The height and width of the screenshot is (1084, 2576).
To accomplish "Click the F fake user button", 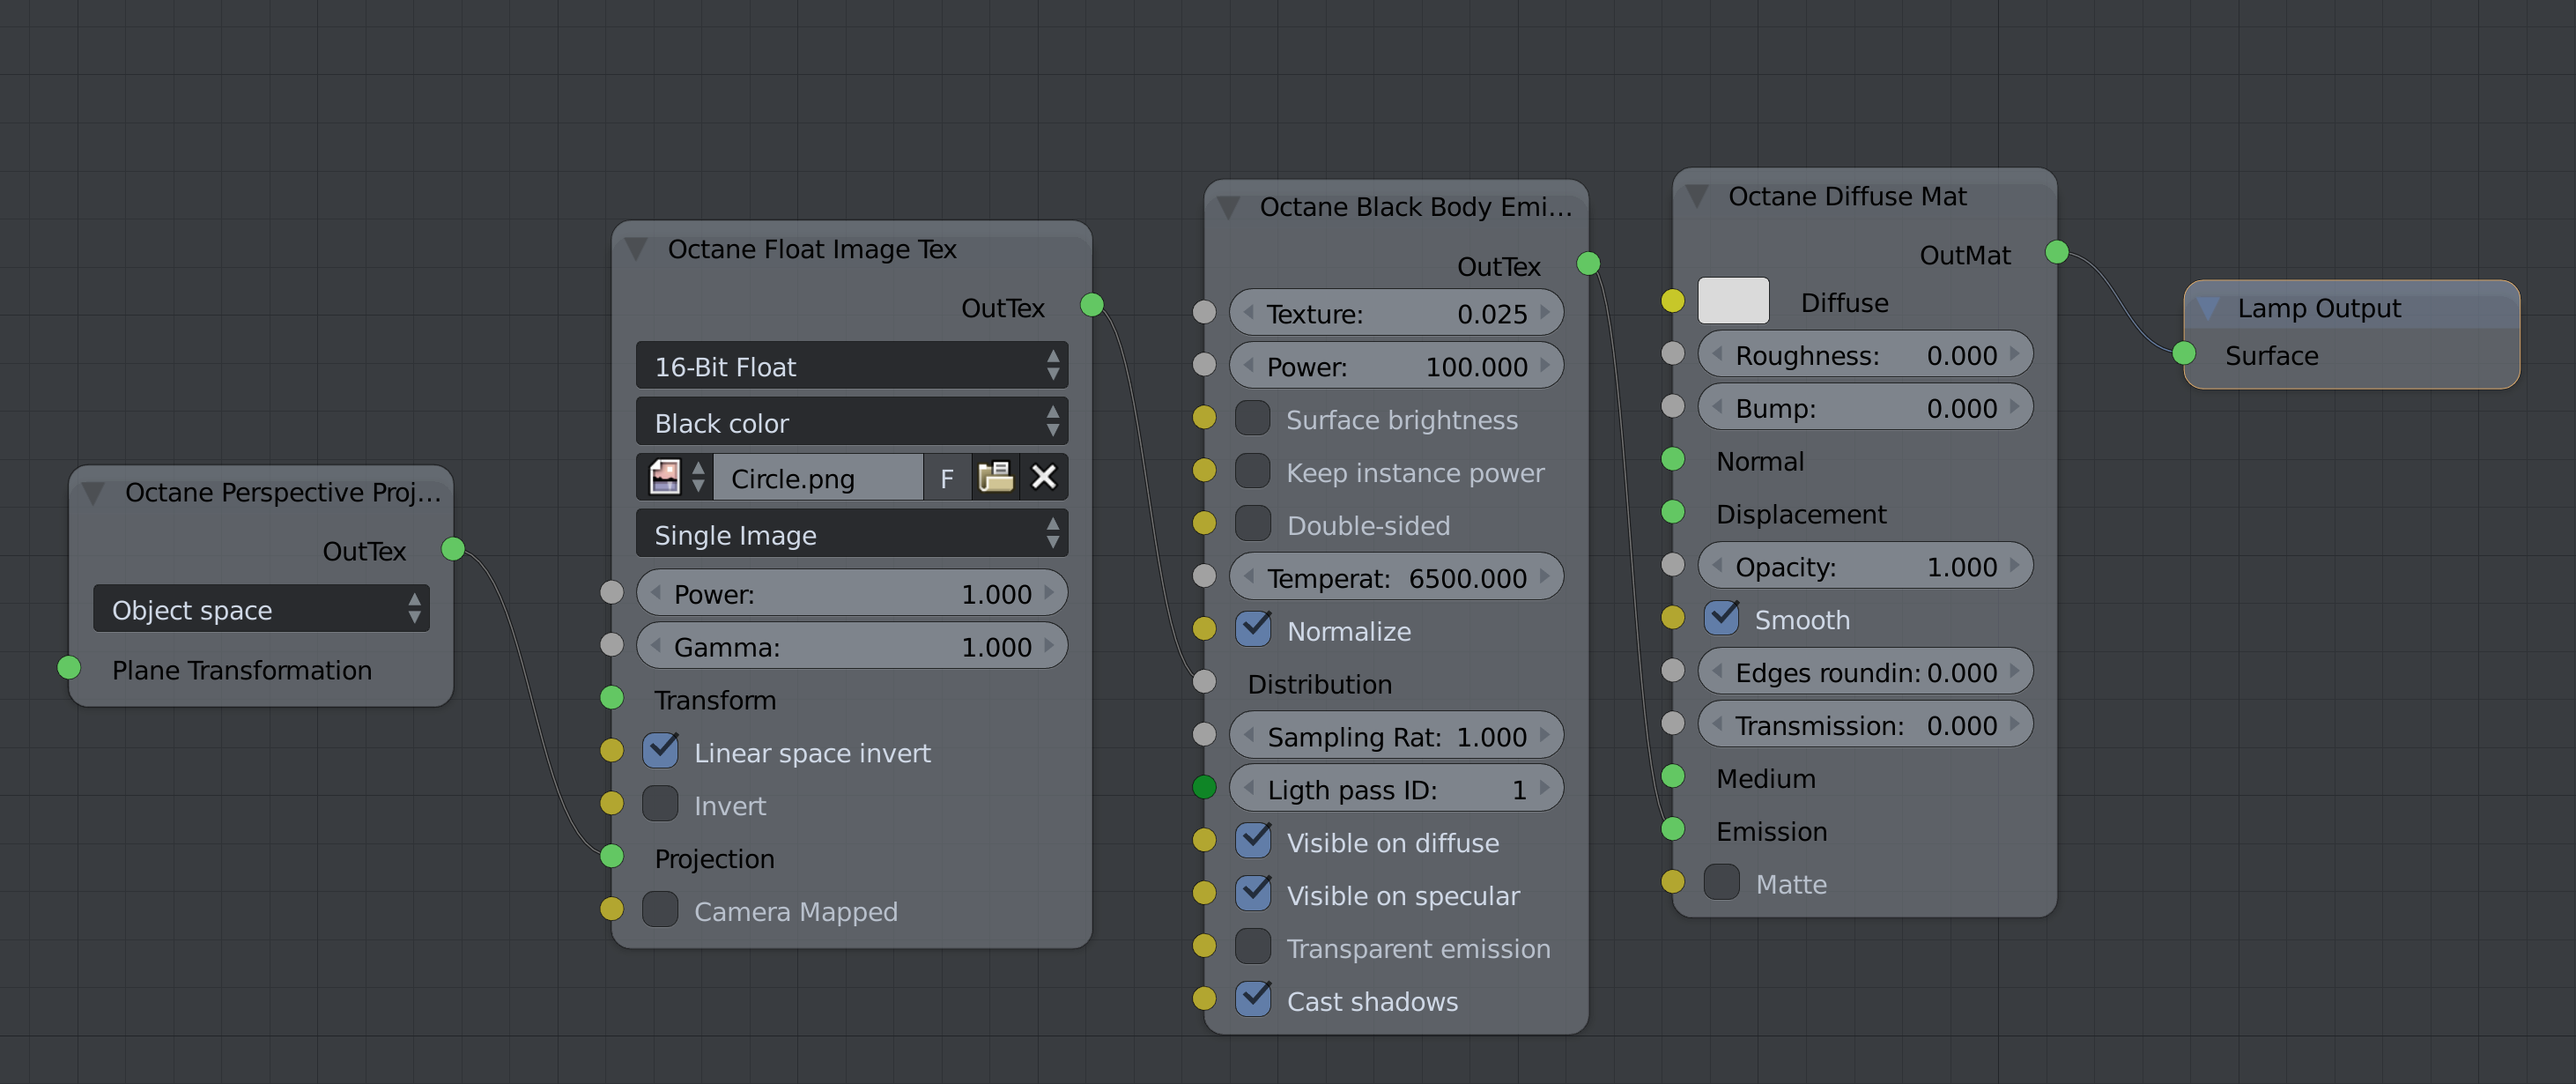I will tap(946, 478).
